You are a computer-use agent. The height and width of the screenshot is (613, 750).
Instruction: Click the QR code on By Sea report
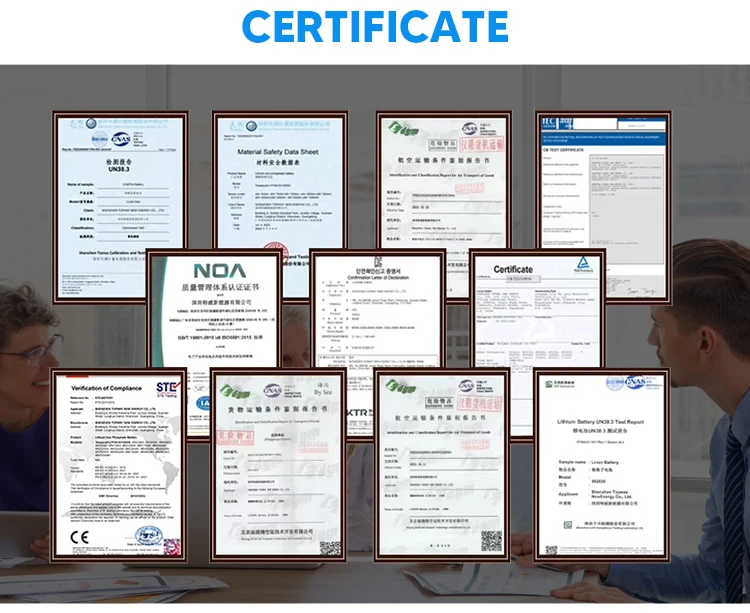tap(330, 548)
